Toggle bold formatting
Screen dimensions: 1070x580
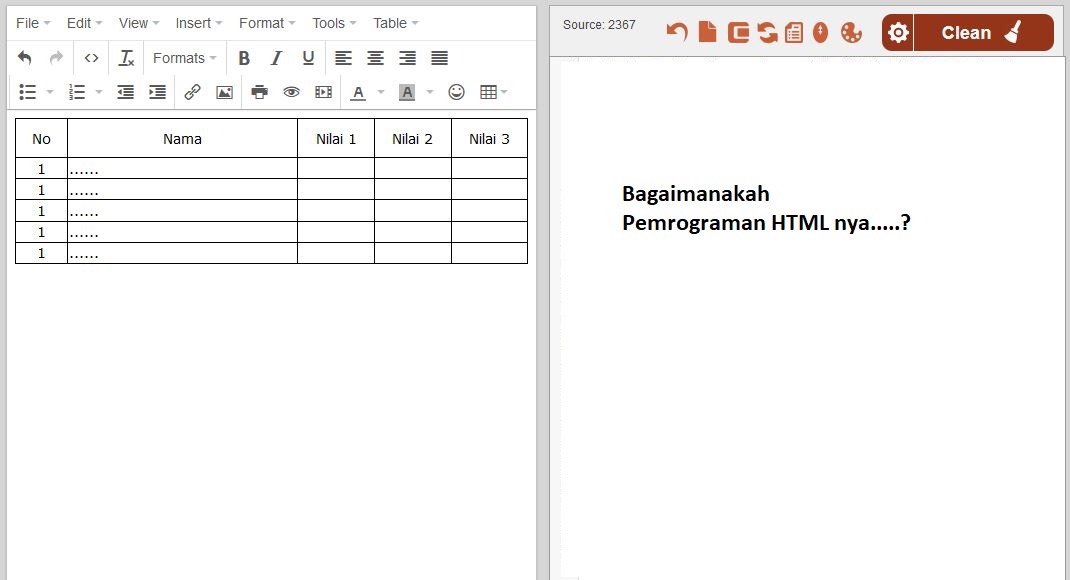(x=244, y=57)
